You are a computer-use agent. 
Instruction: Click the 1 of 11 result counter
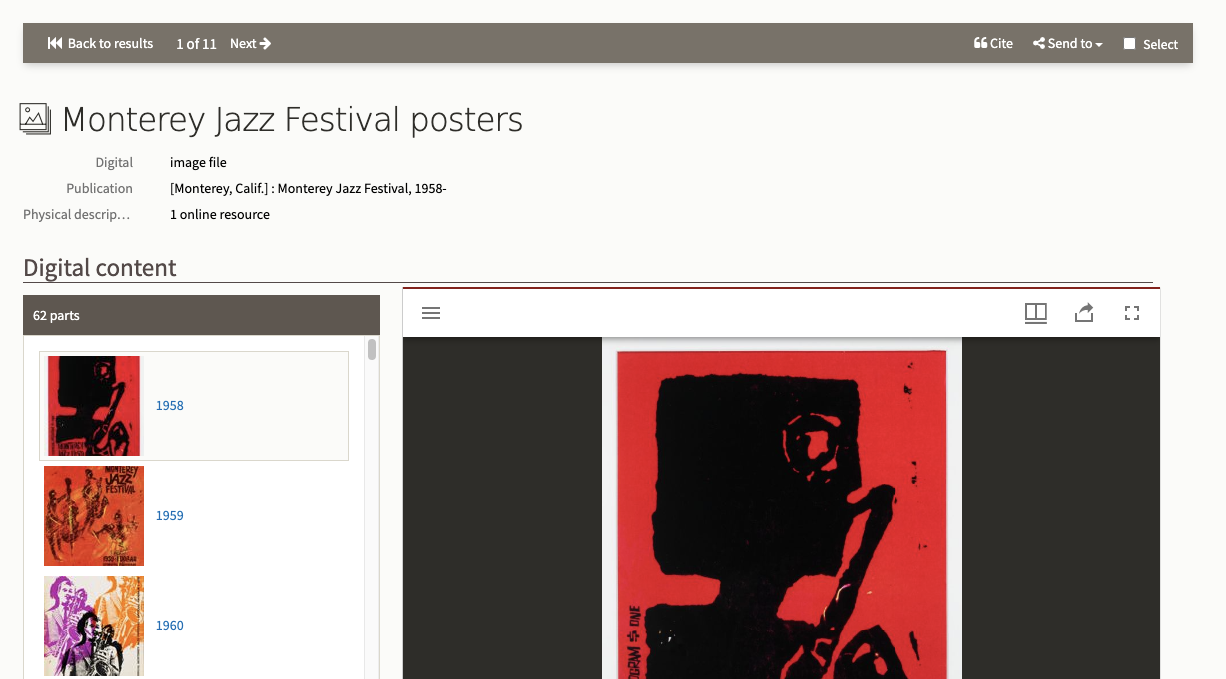(196, 43)
